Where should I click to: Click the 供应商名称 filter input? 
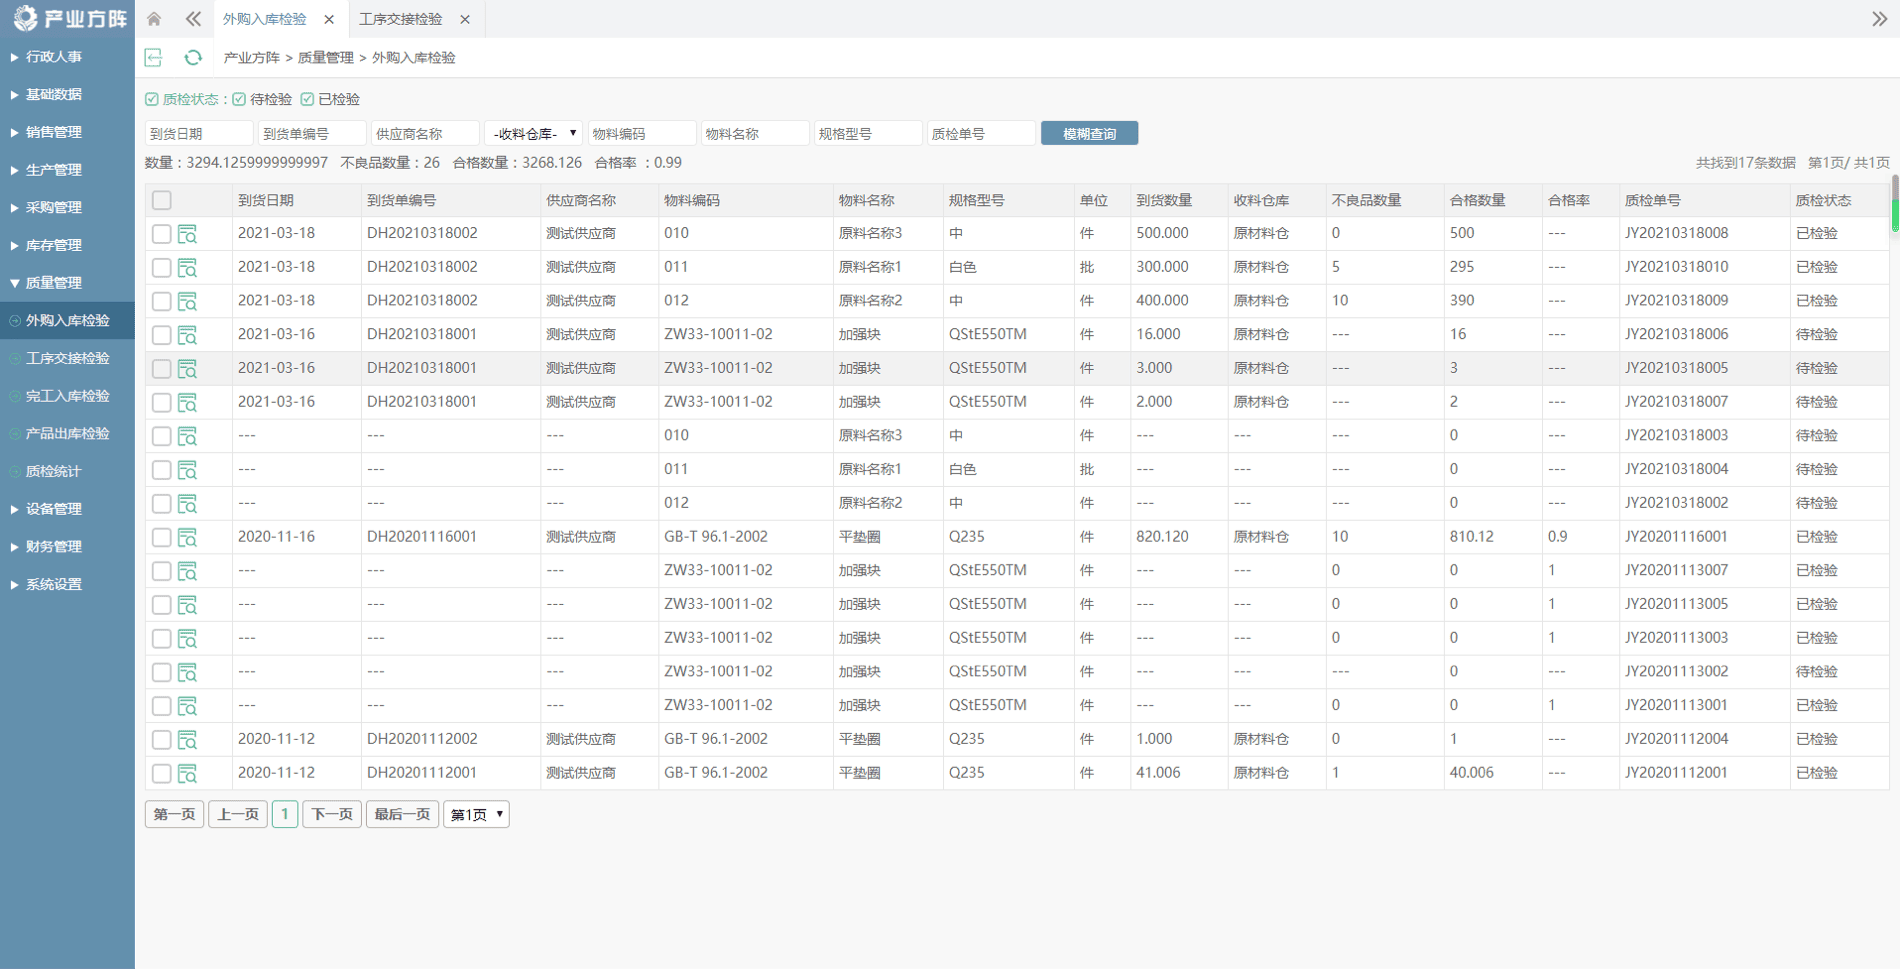(x=424, y=134)
